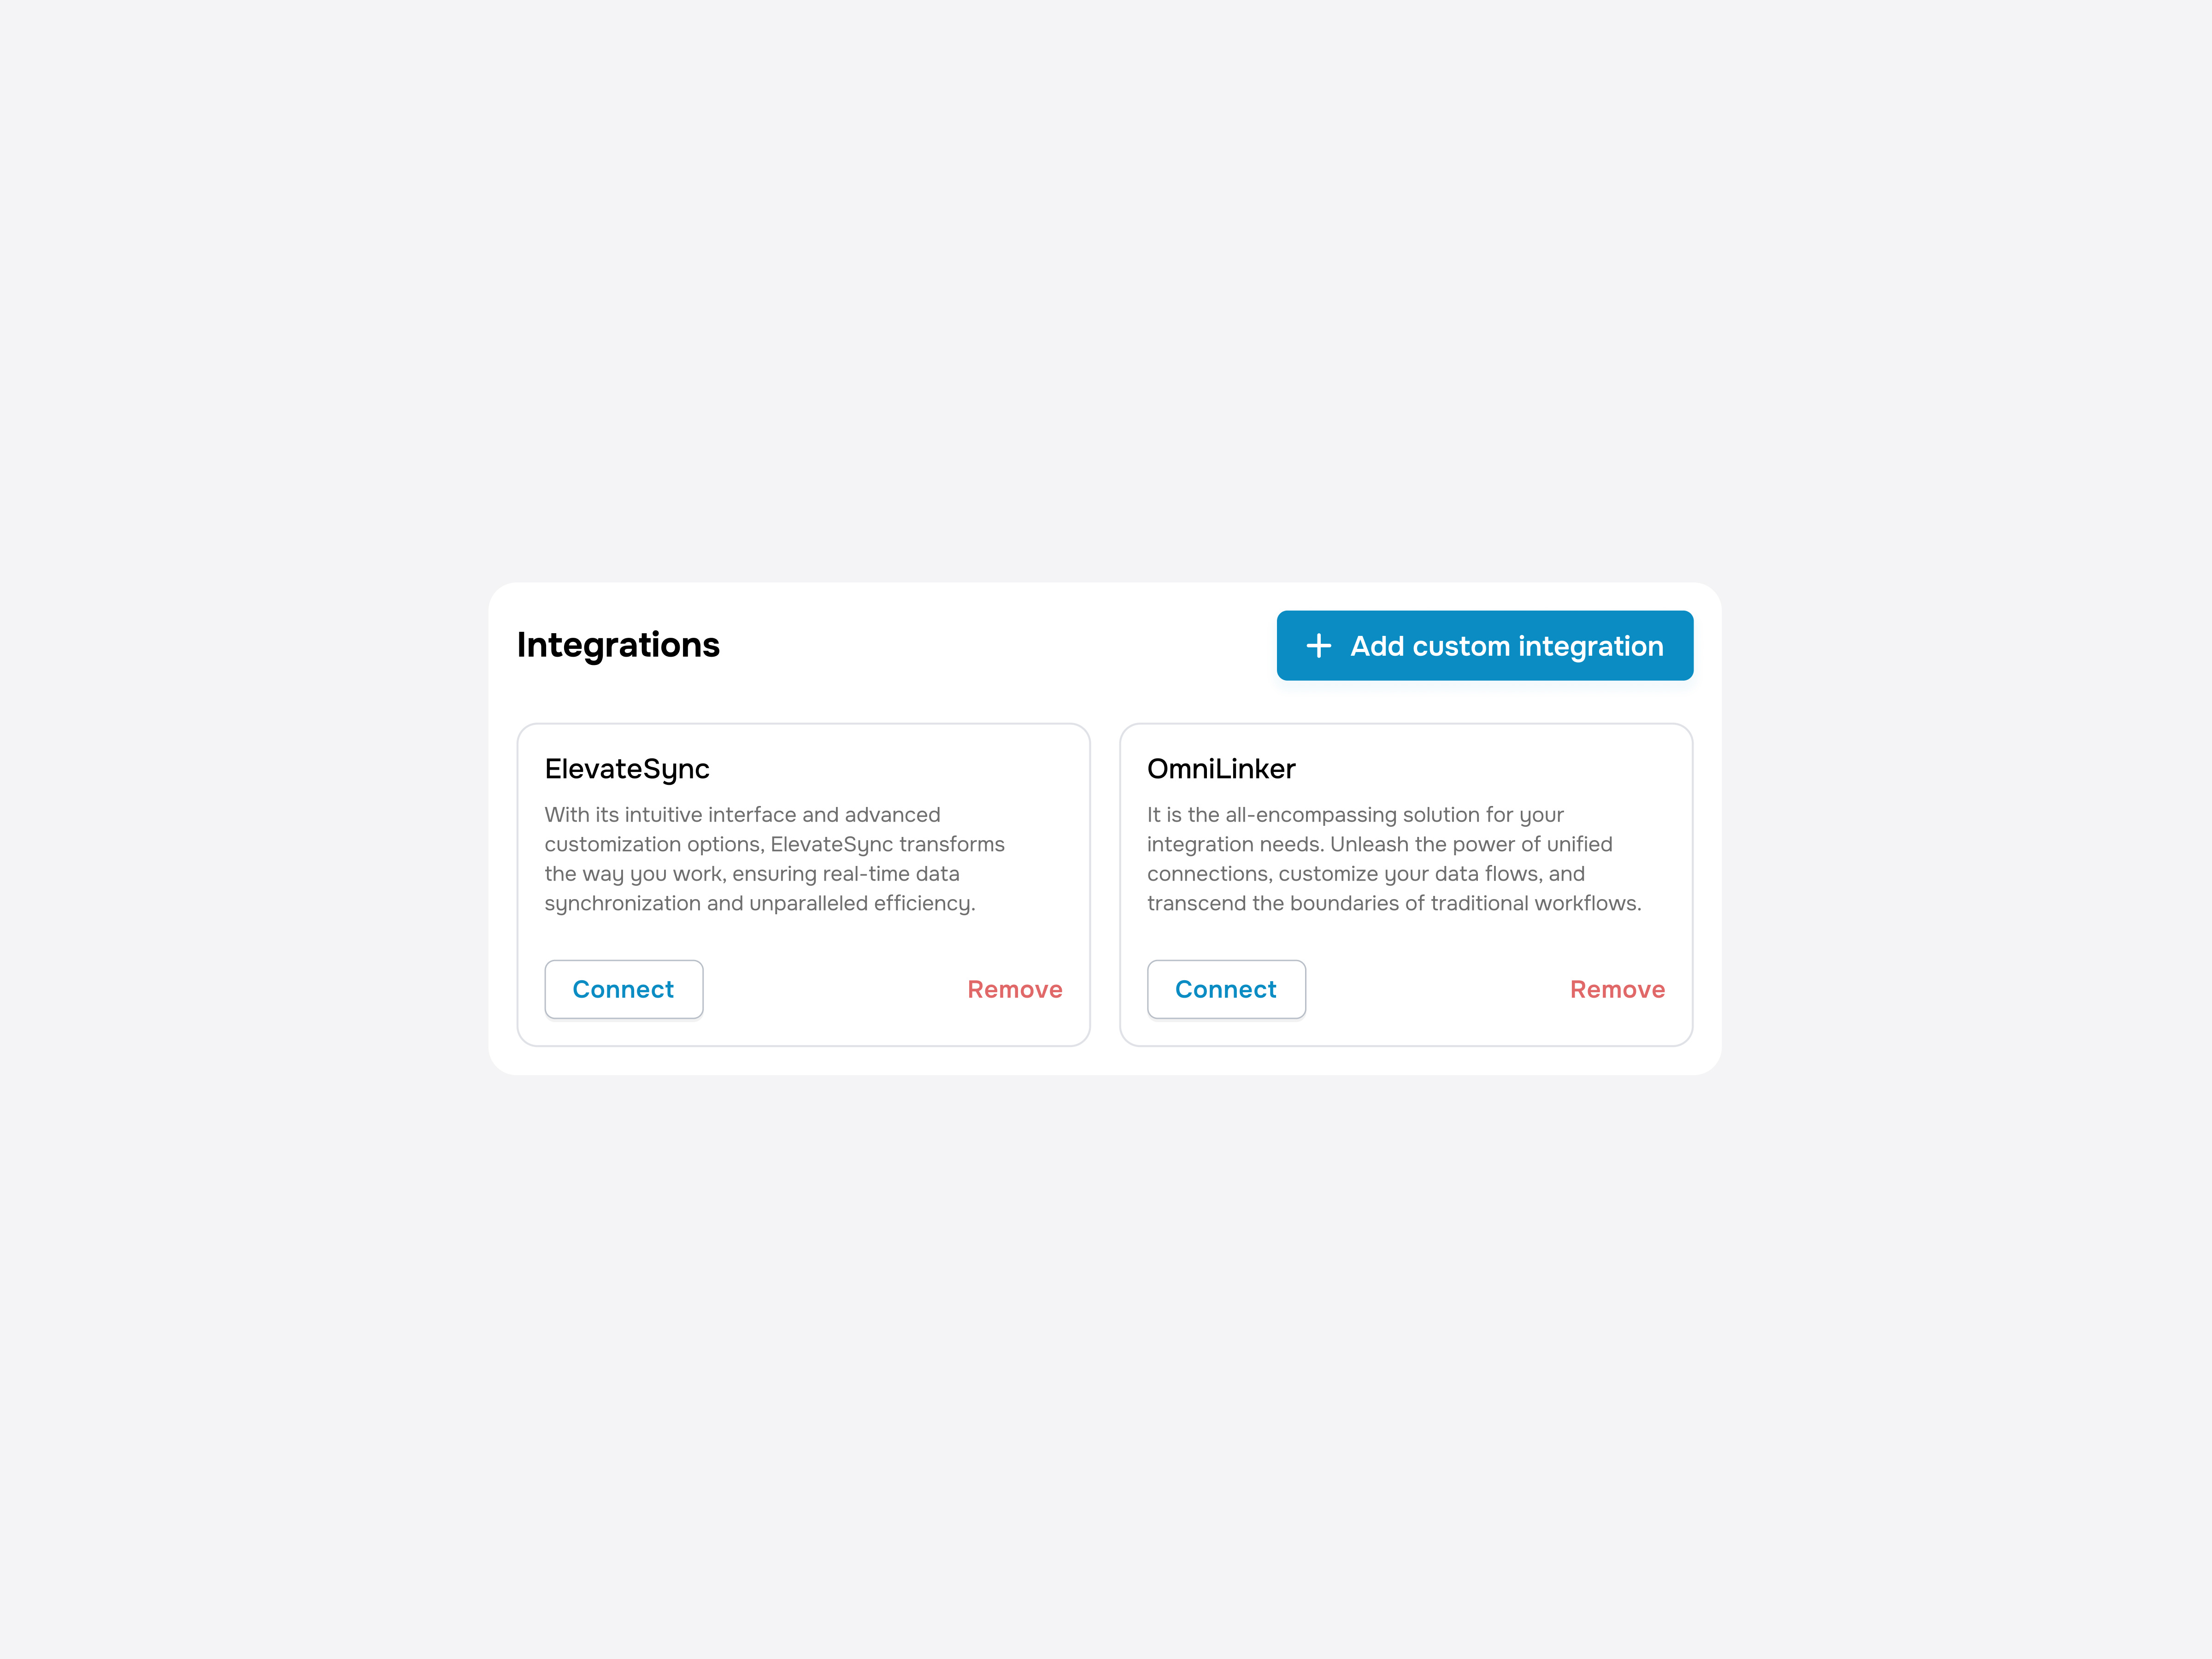2212x1659 pixels.
Task: Click Remove inside the OmniLinker card
Action: [x=1617, y=989]
